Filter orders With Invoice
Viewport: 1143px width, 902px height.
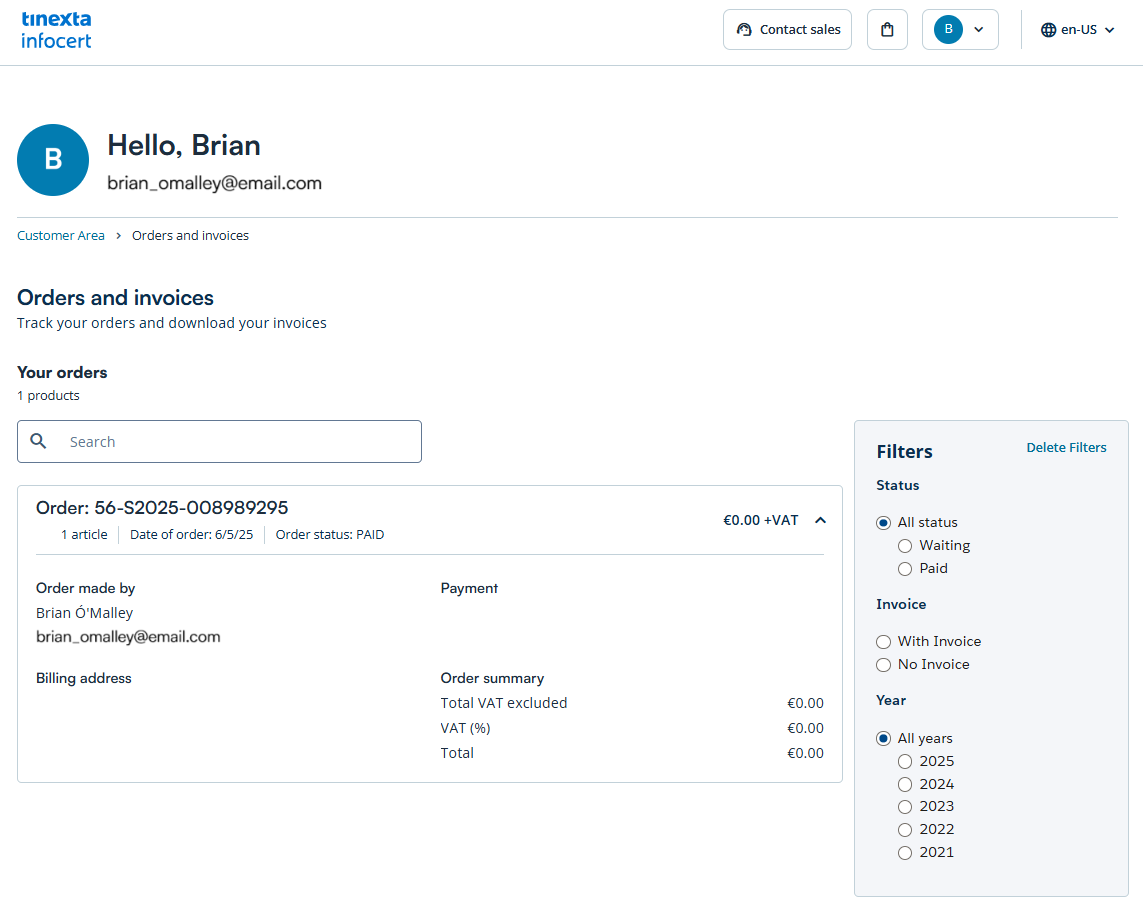(x=884, y=642)
